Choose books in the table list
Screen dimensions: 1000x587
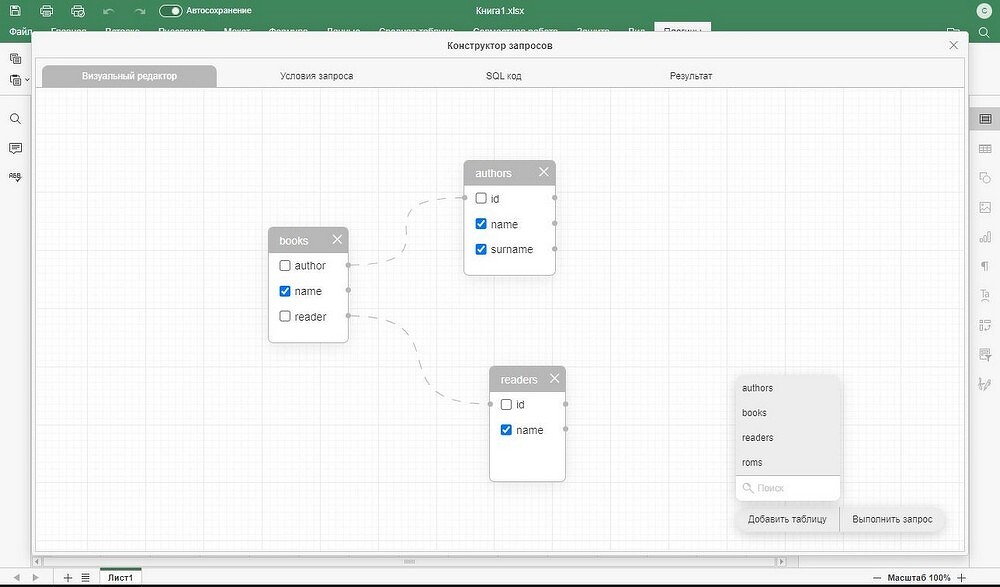coord(755,412)
